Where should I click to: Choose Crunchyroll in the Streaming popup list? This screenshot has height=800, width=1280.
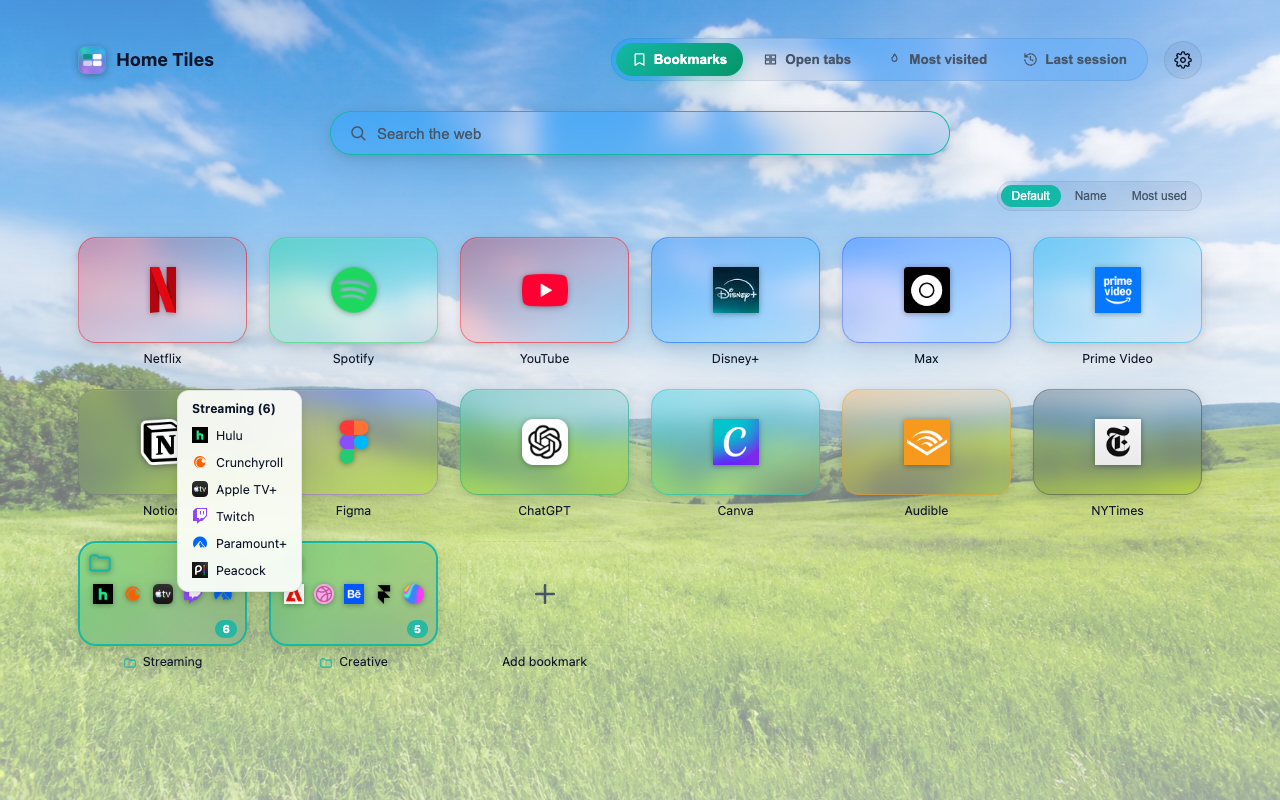[239, 463]
